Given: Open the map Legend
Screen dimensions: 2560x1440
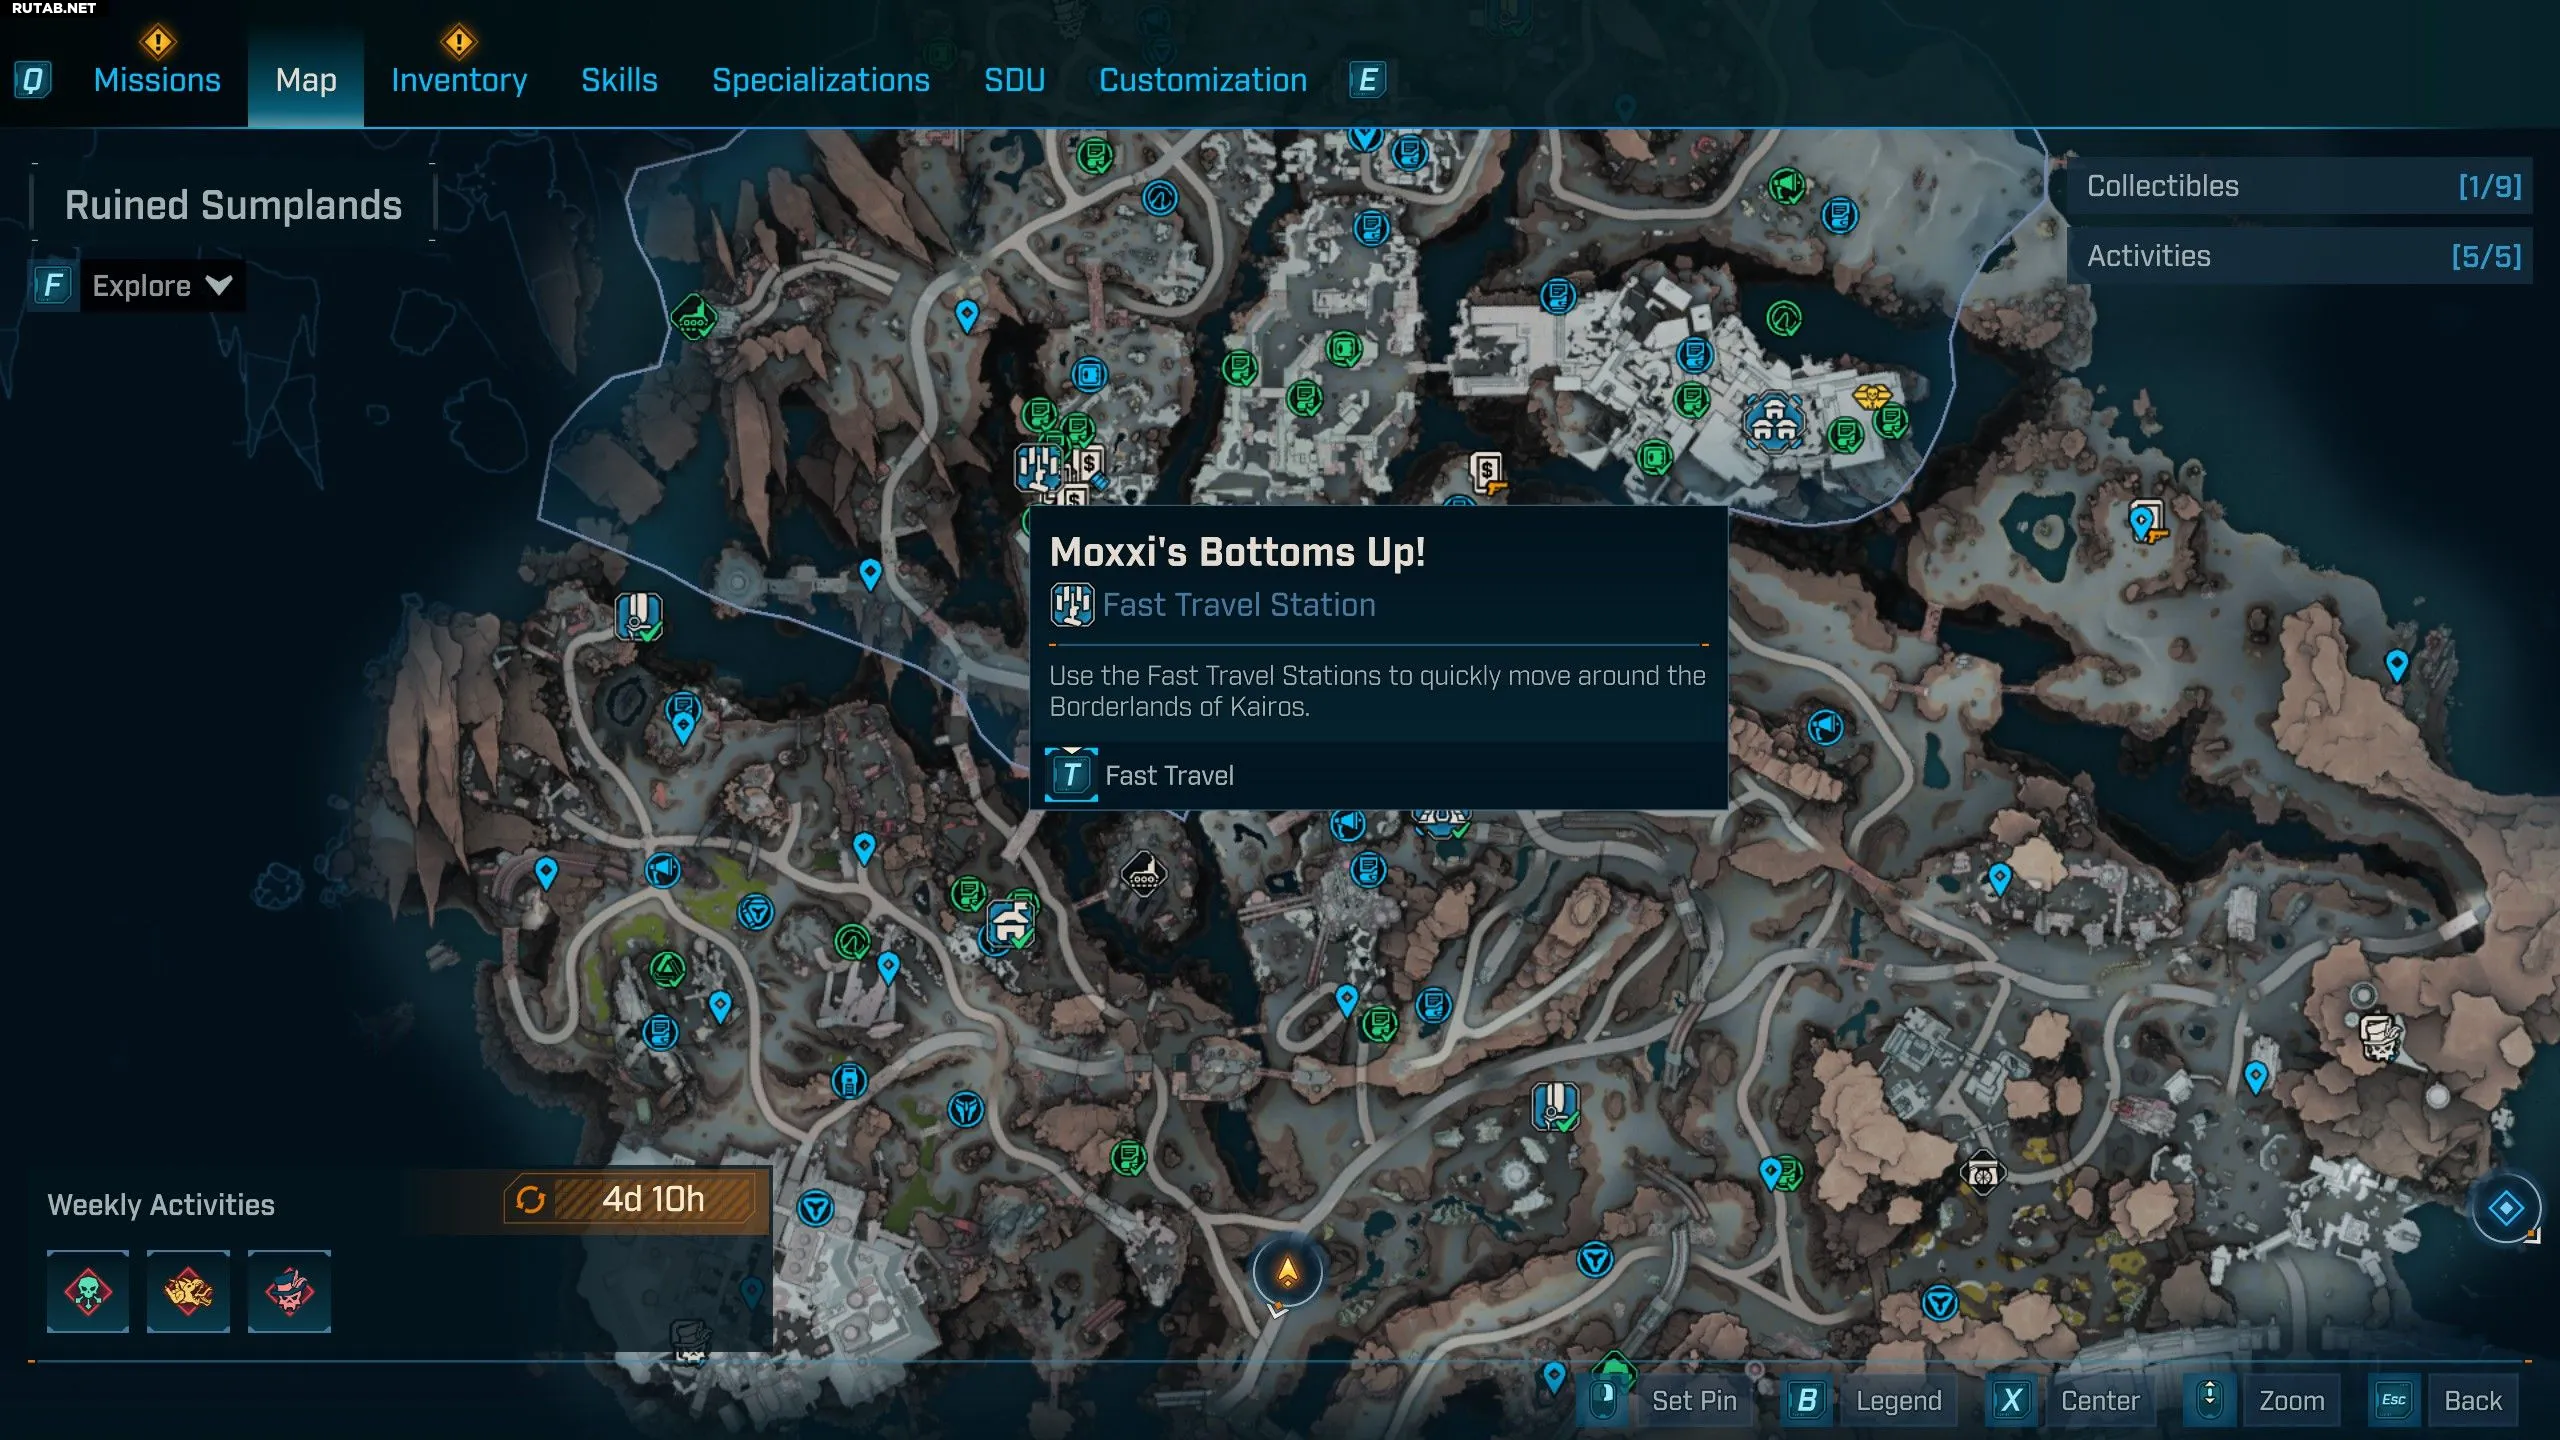Looking at the screenshot, I should [x=1899, y=1401].
